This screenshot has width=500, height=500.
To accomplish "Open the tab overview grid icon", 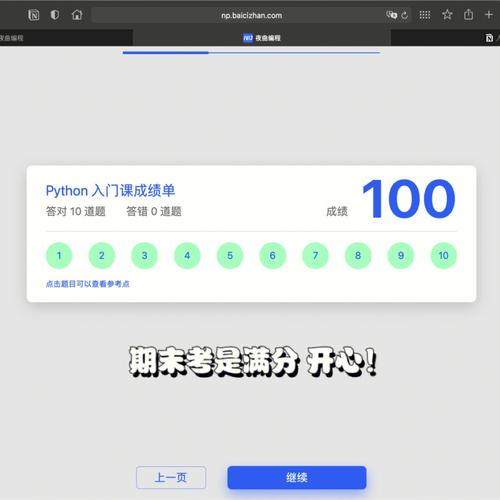I will [x=424, y=15].
